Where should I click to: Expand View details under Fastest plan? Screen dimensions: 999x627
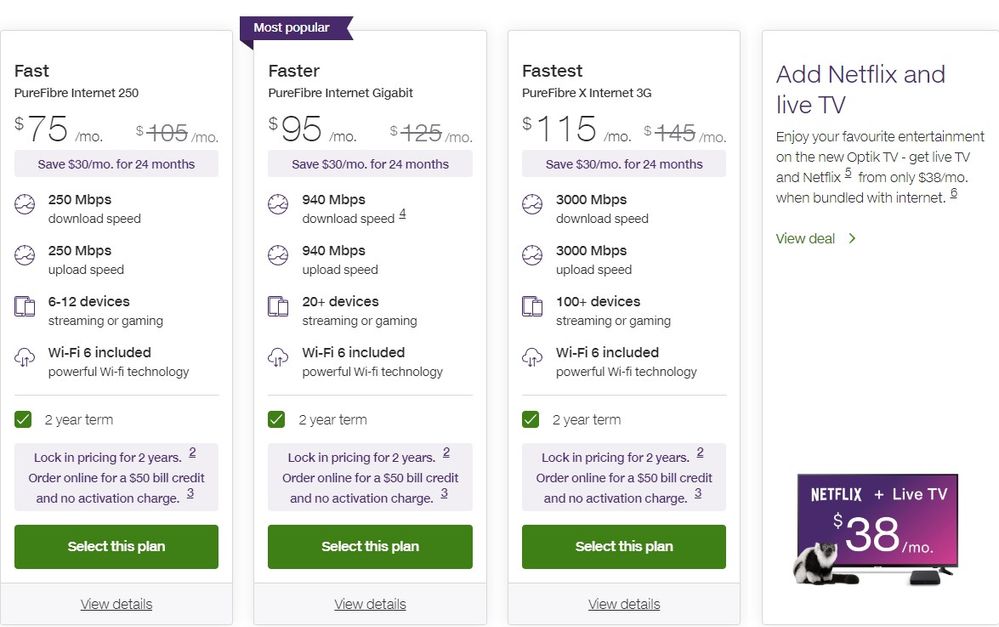click(624, 604)
